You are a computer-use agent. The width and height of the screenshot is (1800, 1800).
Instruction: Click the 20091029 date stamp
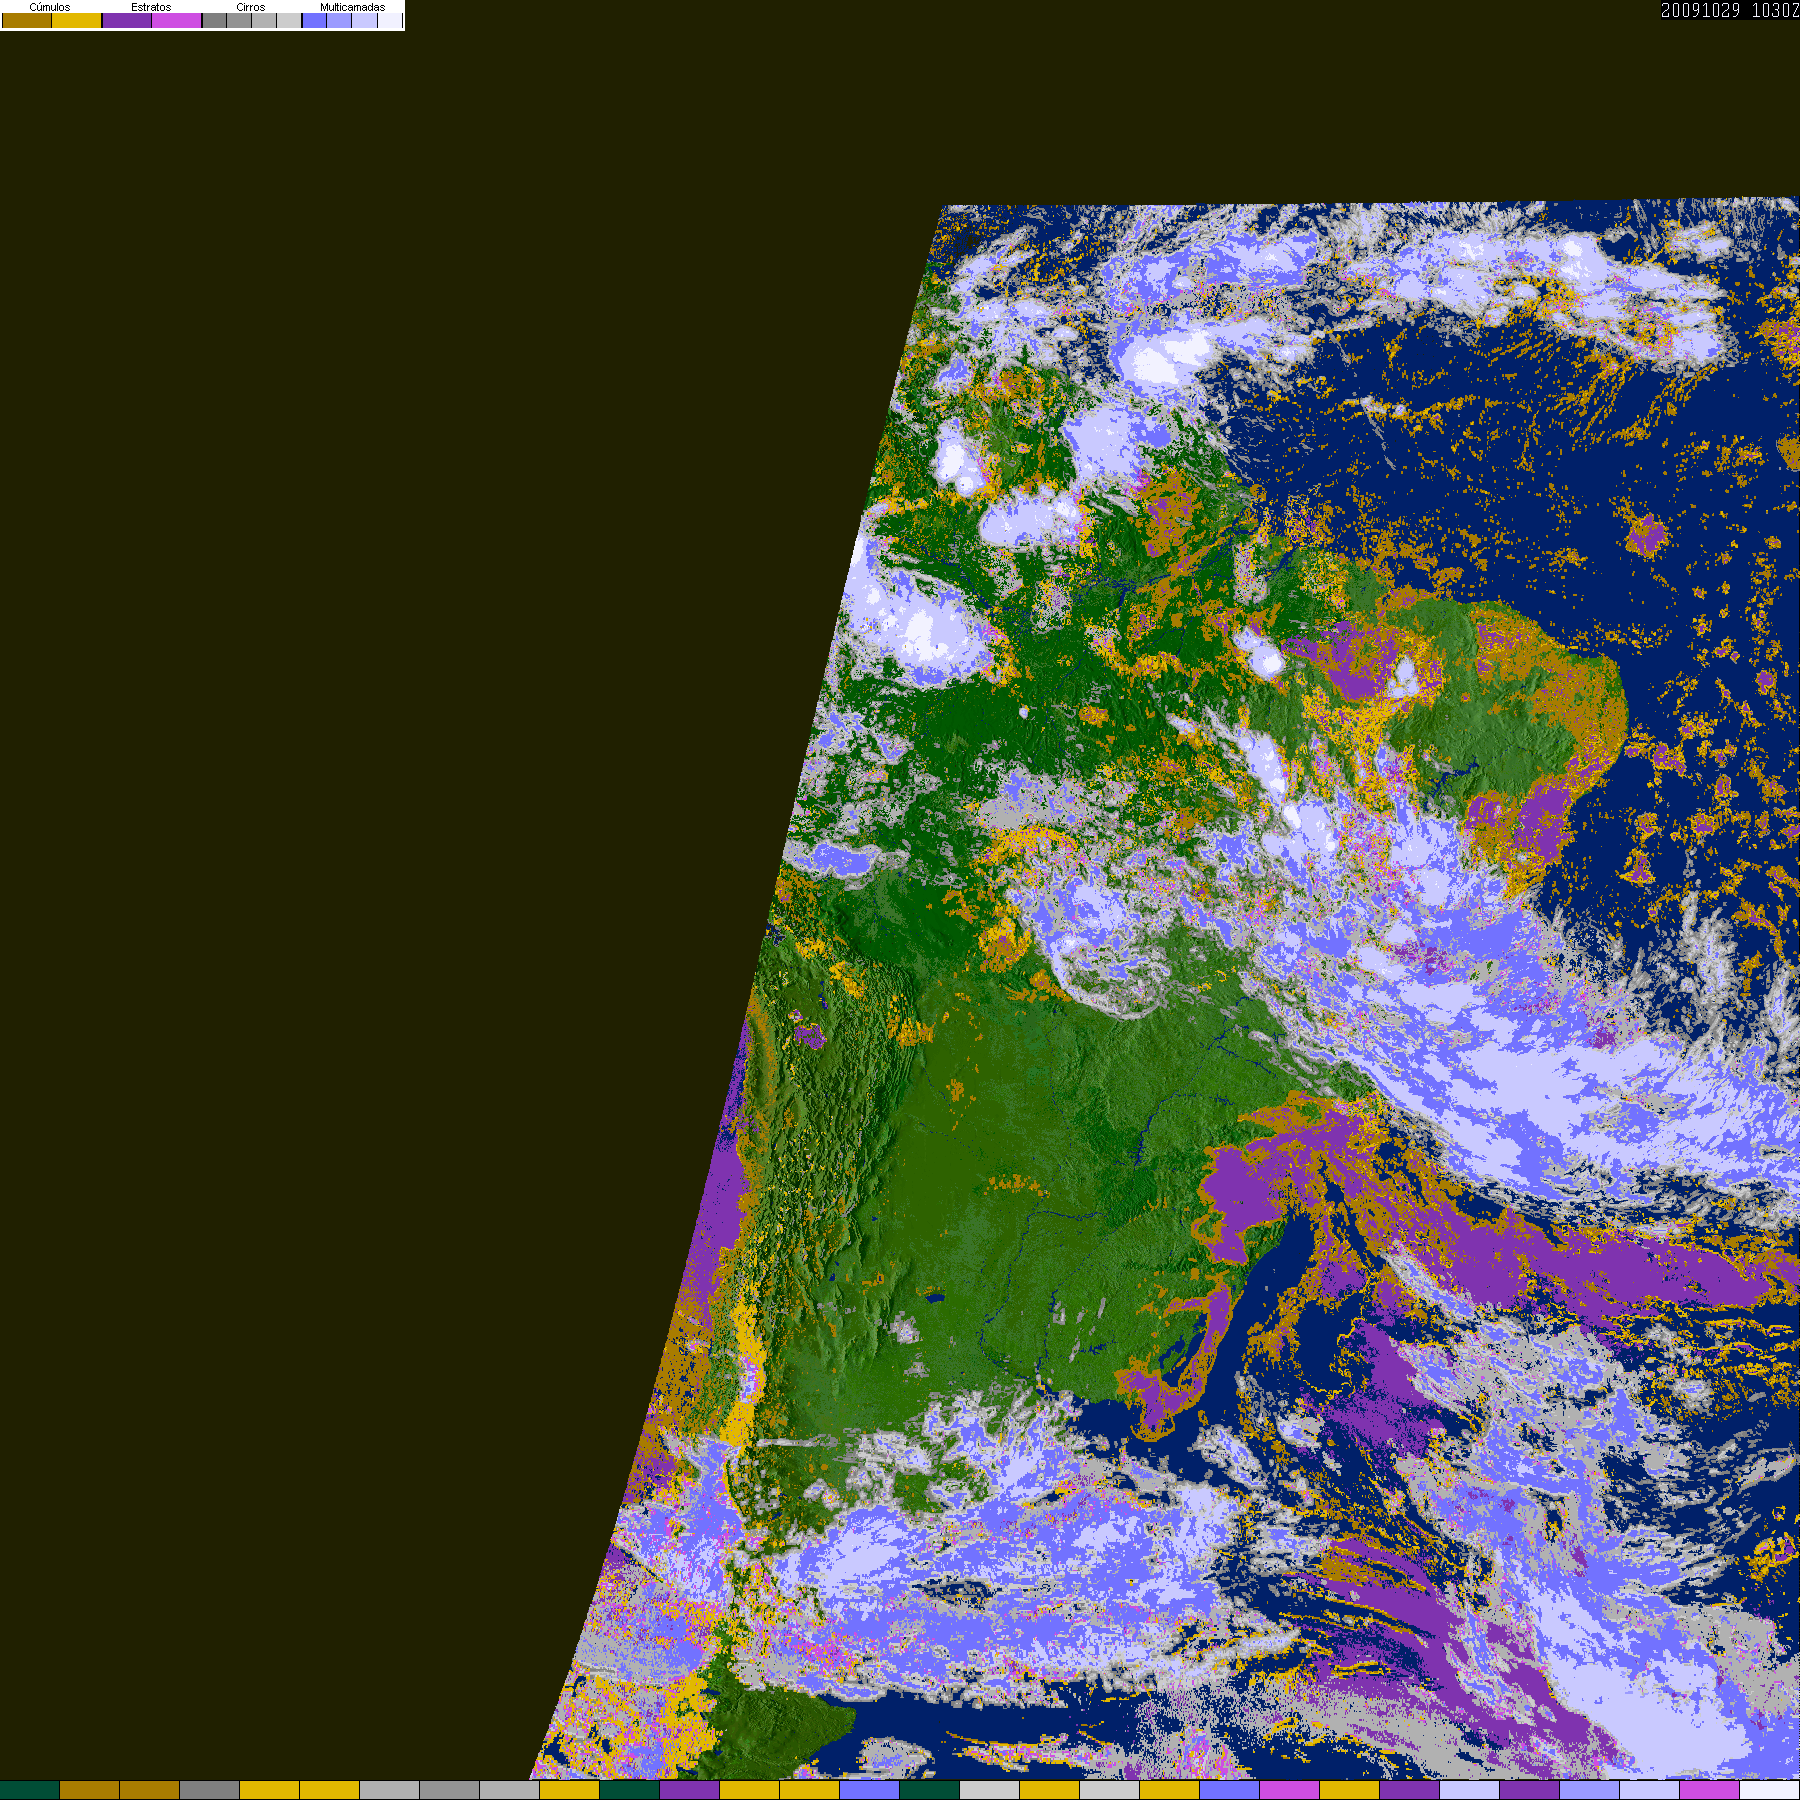[1700, 10]
